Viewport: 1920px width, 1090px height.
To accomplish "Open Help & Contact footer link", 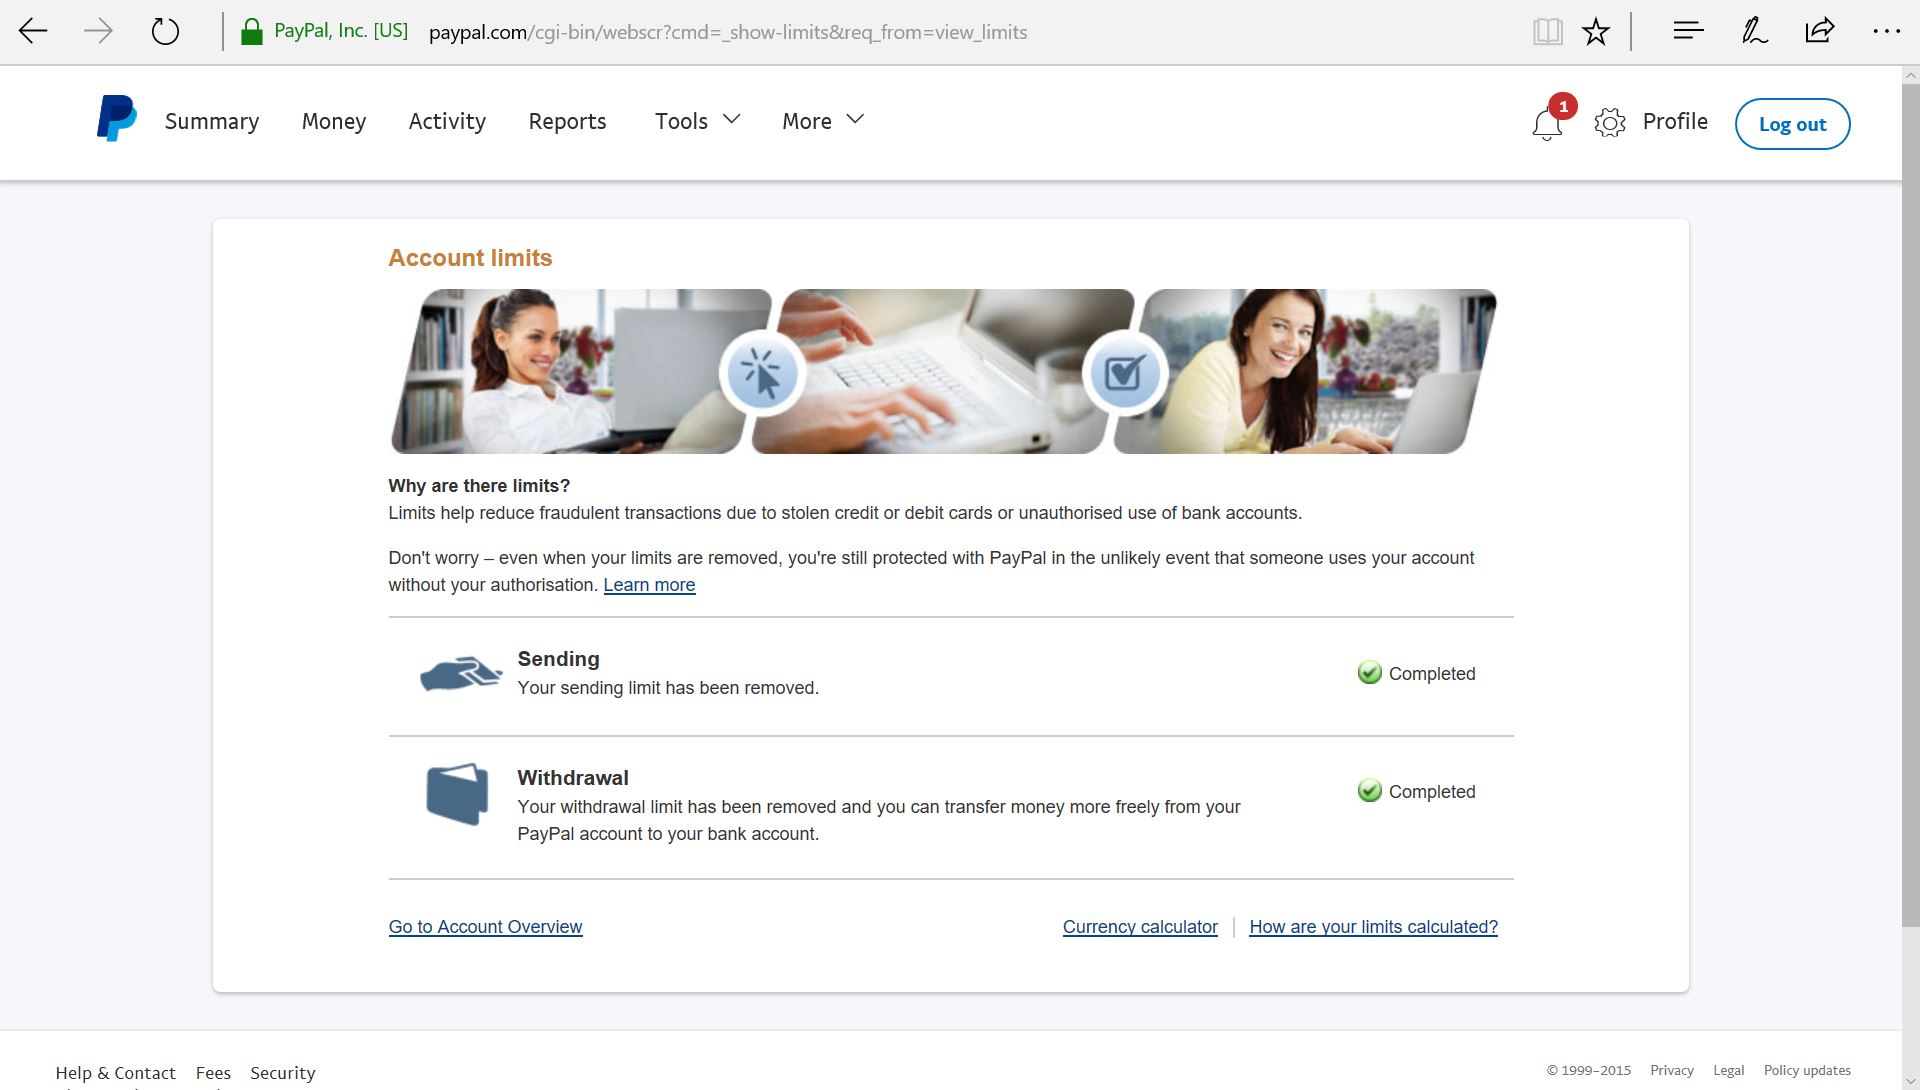I will (115, 1073).
